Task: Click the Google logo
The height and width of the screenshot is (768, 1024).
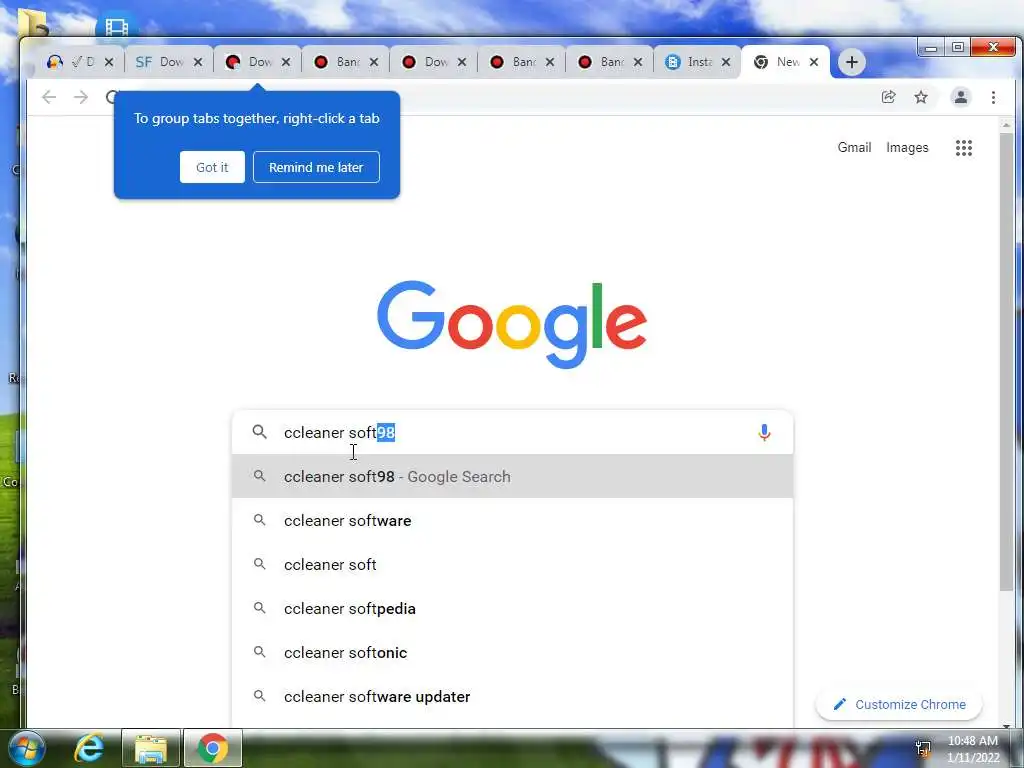Action: [512, 325]
